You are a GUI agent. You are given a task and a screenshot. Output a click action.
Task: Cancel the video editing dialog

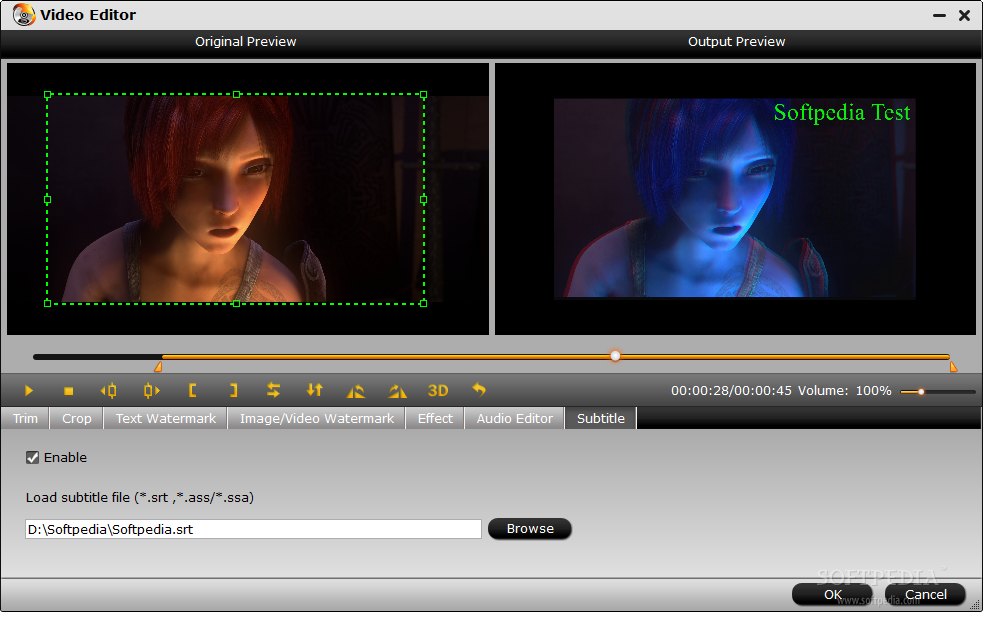point(925,595)
